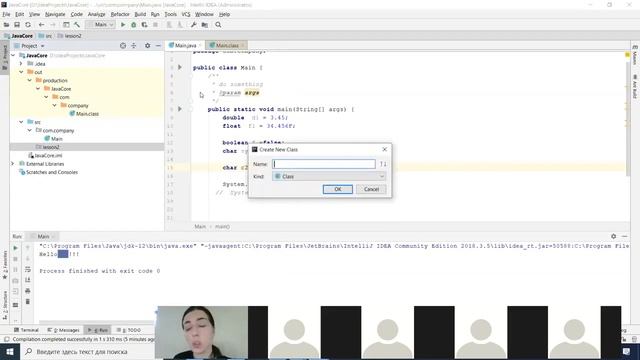
Task: Run Main with green play button
Action: [x=122, y=25]
